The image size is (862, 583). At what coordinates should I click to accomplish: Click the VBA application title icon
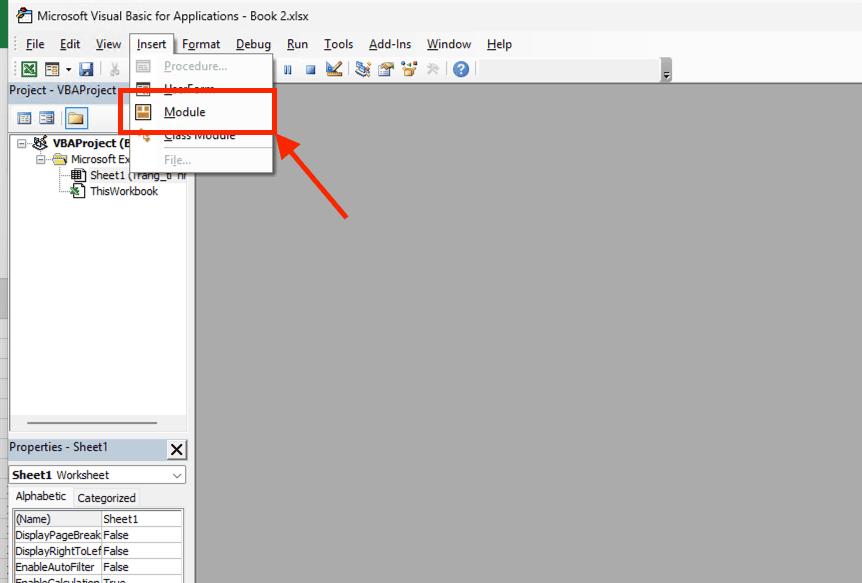[x=24, y=16]
